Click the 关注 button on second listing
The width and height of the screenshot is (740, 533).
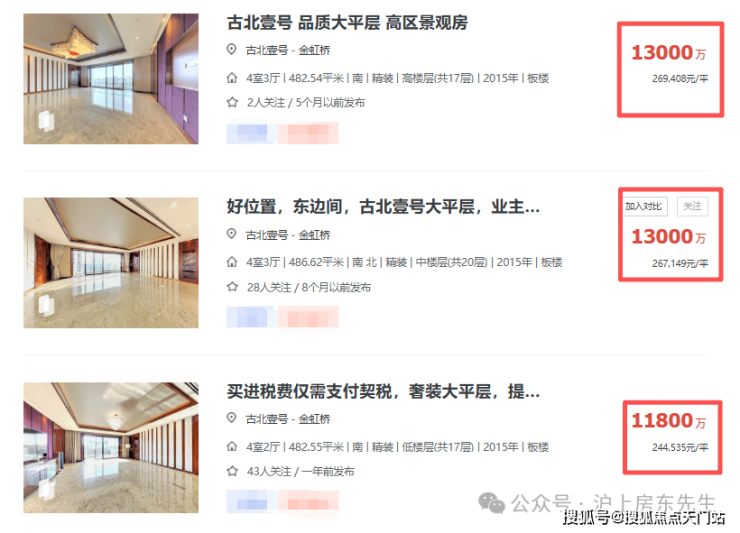pyautogui.click(x=692, y=206)
